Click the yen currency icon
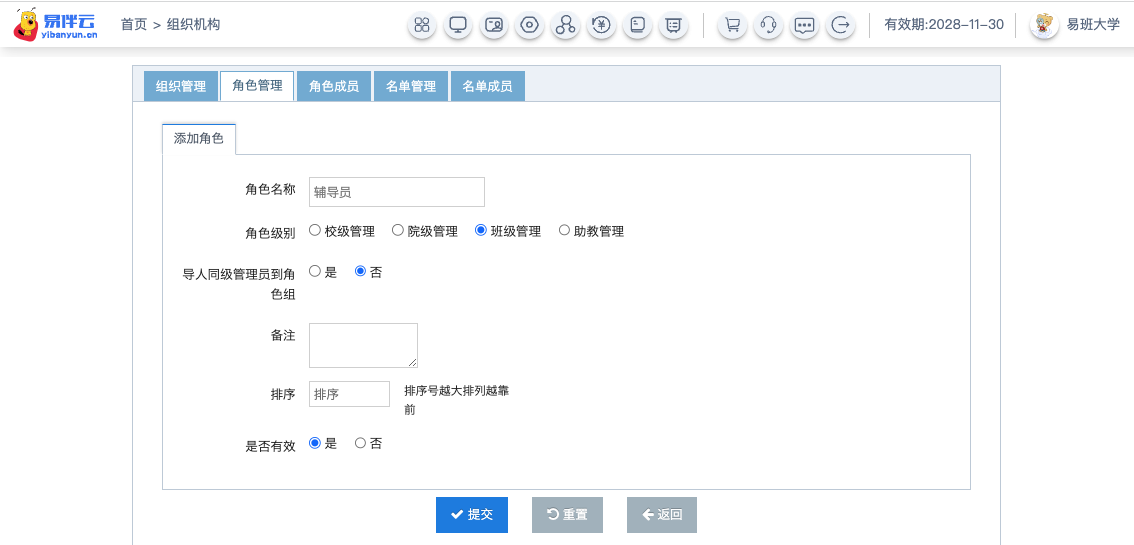 601,25
